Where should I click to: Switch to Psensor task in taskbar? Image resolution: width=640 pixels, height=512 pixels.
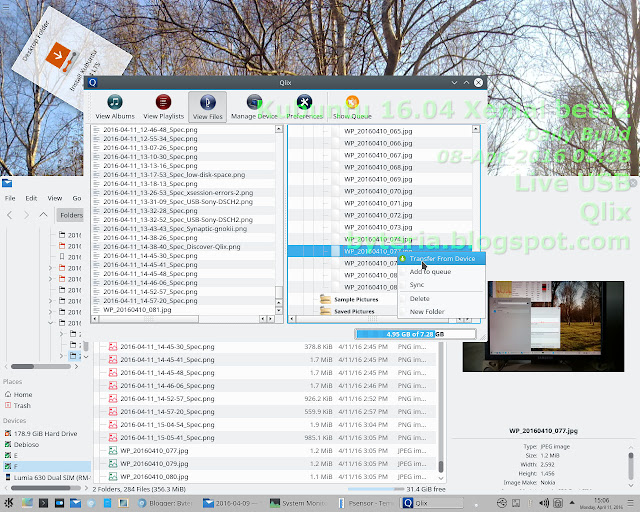[x=365, y=503]
